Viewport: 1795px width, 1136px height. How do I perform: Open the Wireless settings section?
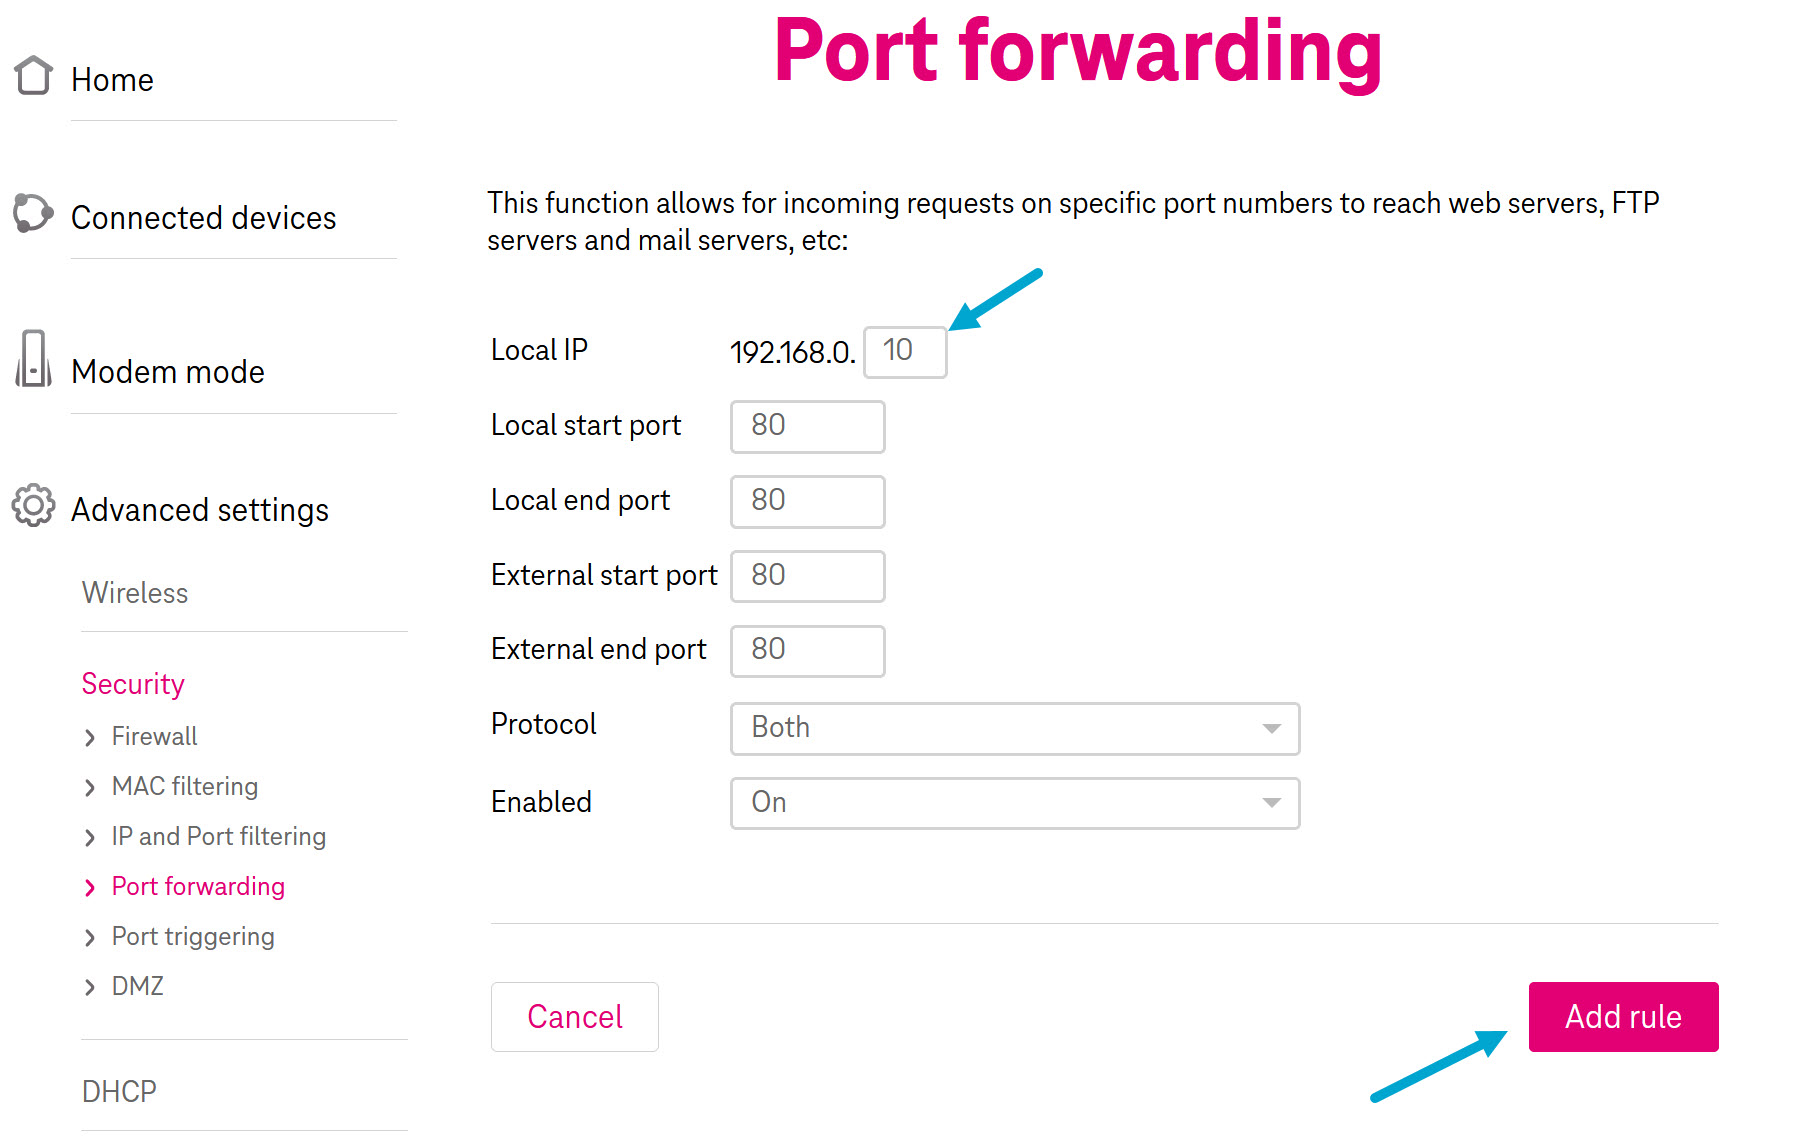[x=134, y=593]
